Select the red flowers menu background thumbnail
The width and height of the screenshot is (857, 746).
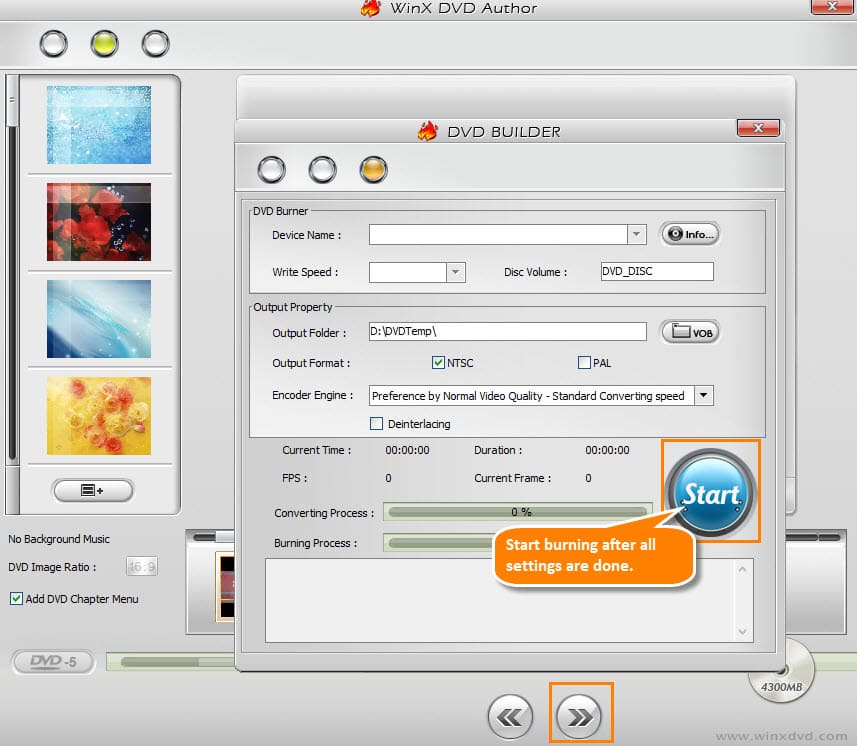[x=99, y=222]
